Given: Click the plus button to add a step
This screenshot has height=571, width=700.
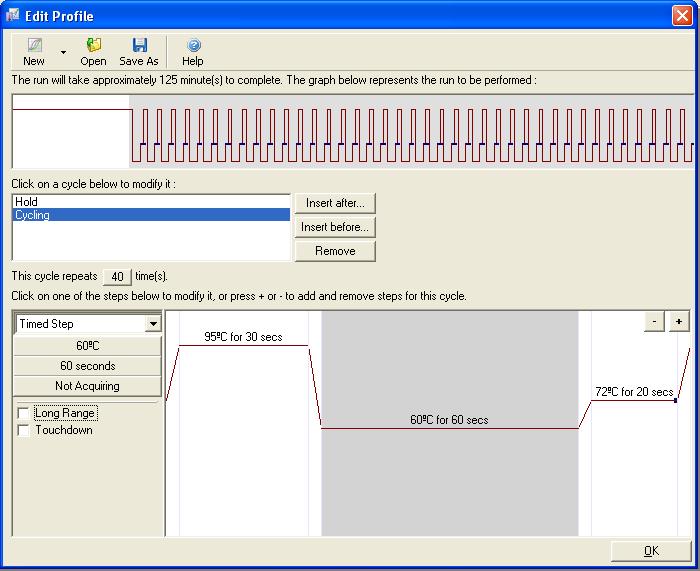Looking at the screenshot, I should tap(679, 321).
